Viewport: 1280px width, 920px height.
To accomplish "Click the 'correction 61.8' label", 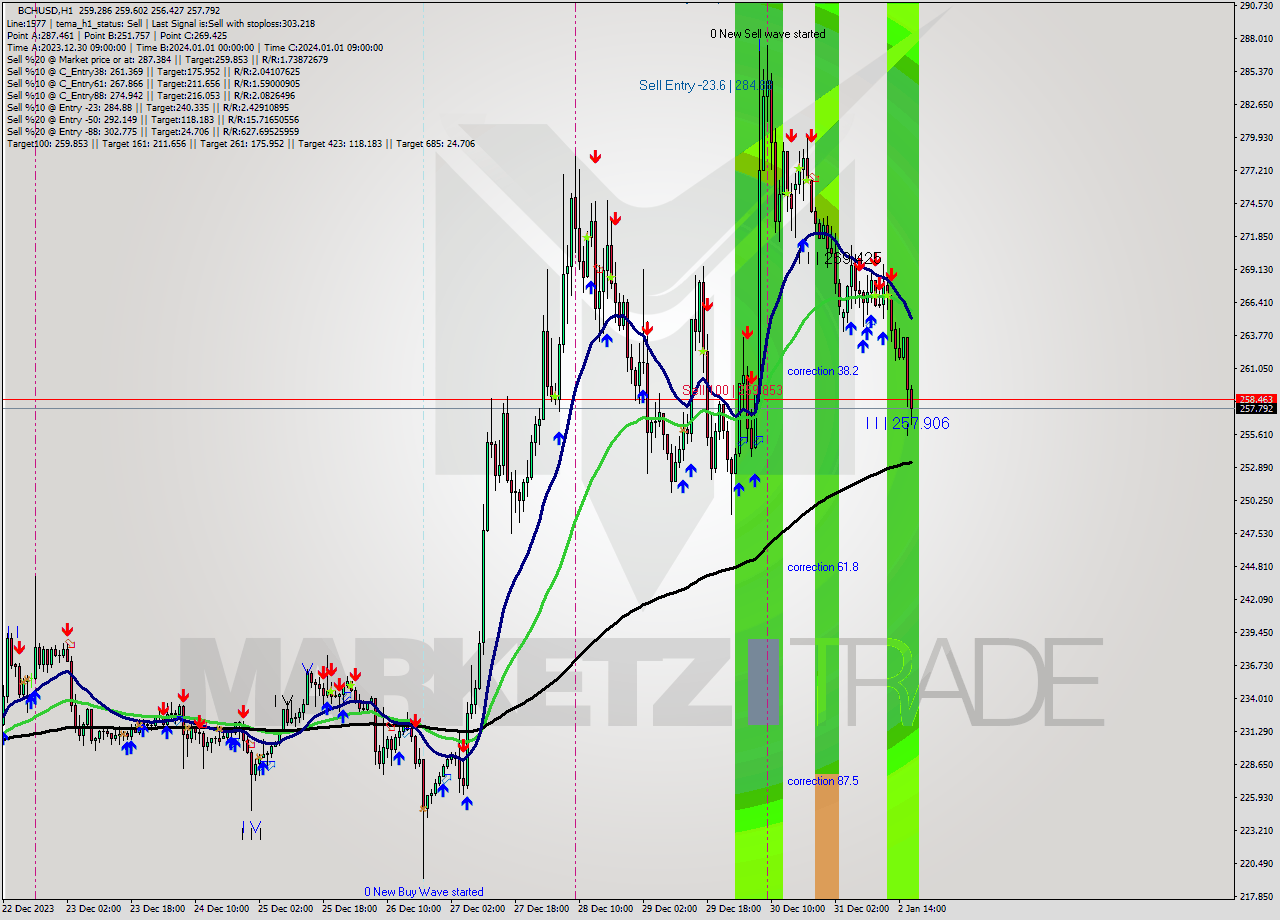I will 822,567.
